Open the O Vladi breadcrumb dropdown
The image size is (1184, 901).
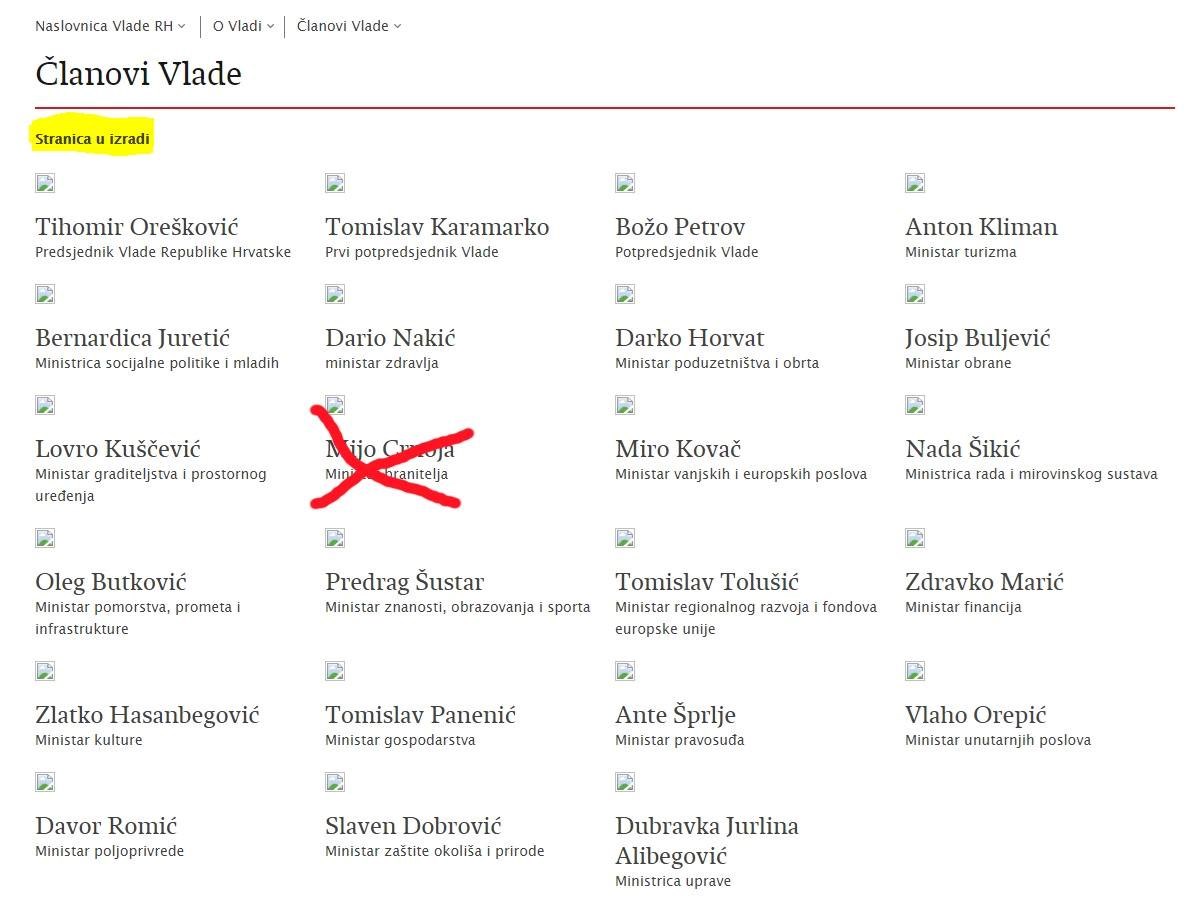click(243, 26)
